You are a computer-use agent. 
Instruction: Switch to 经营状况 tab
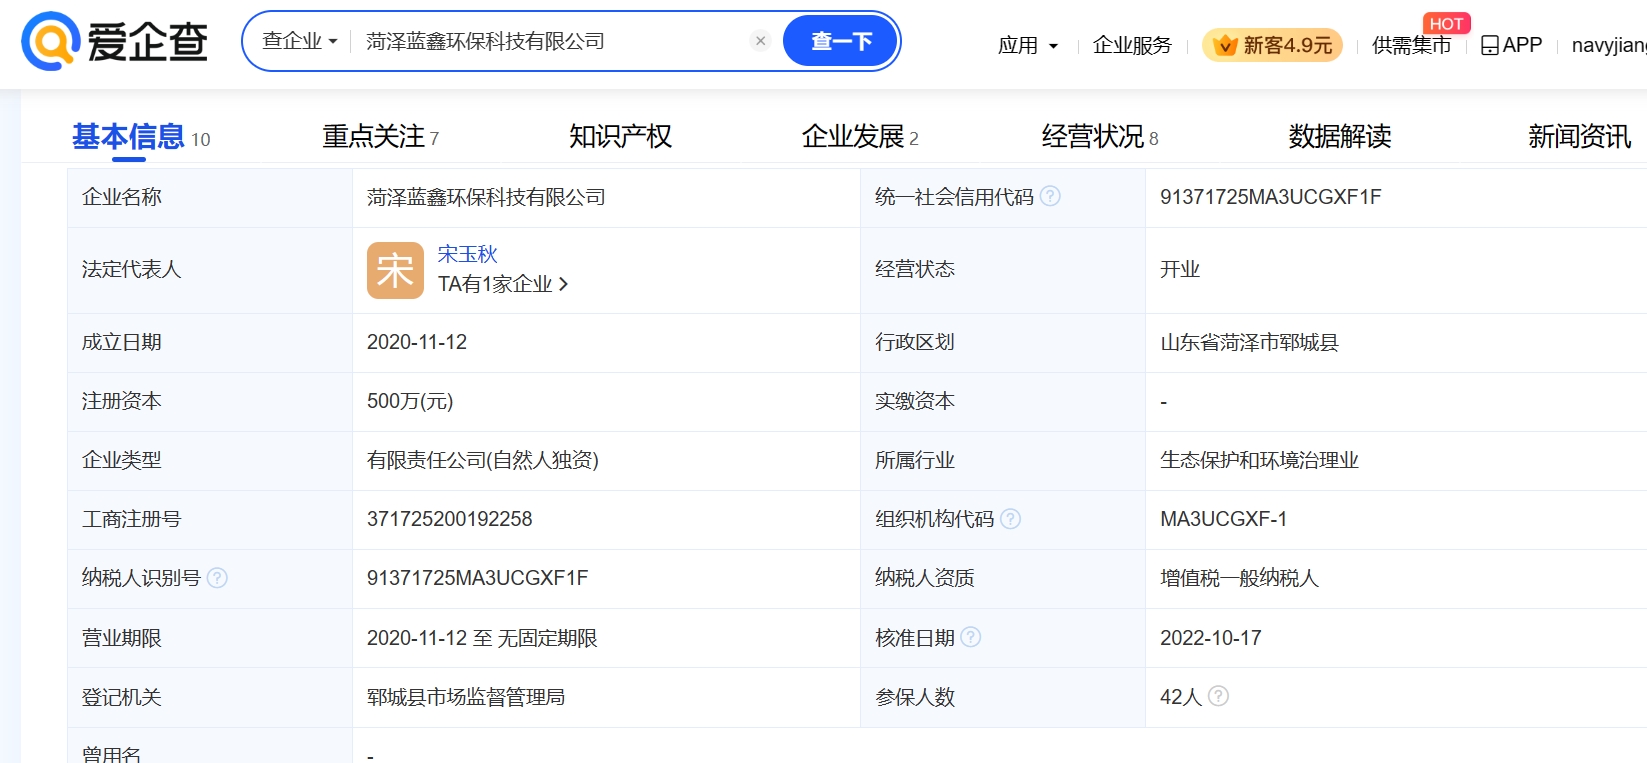coord(1099,136)
